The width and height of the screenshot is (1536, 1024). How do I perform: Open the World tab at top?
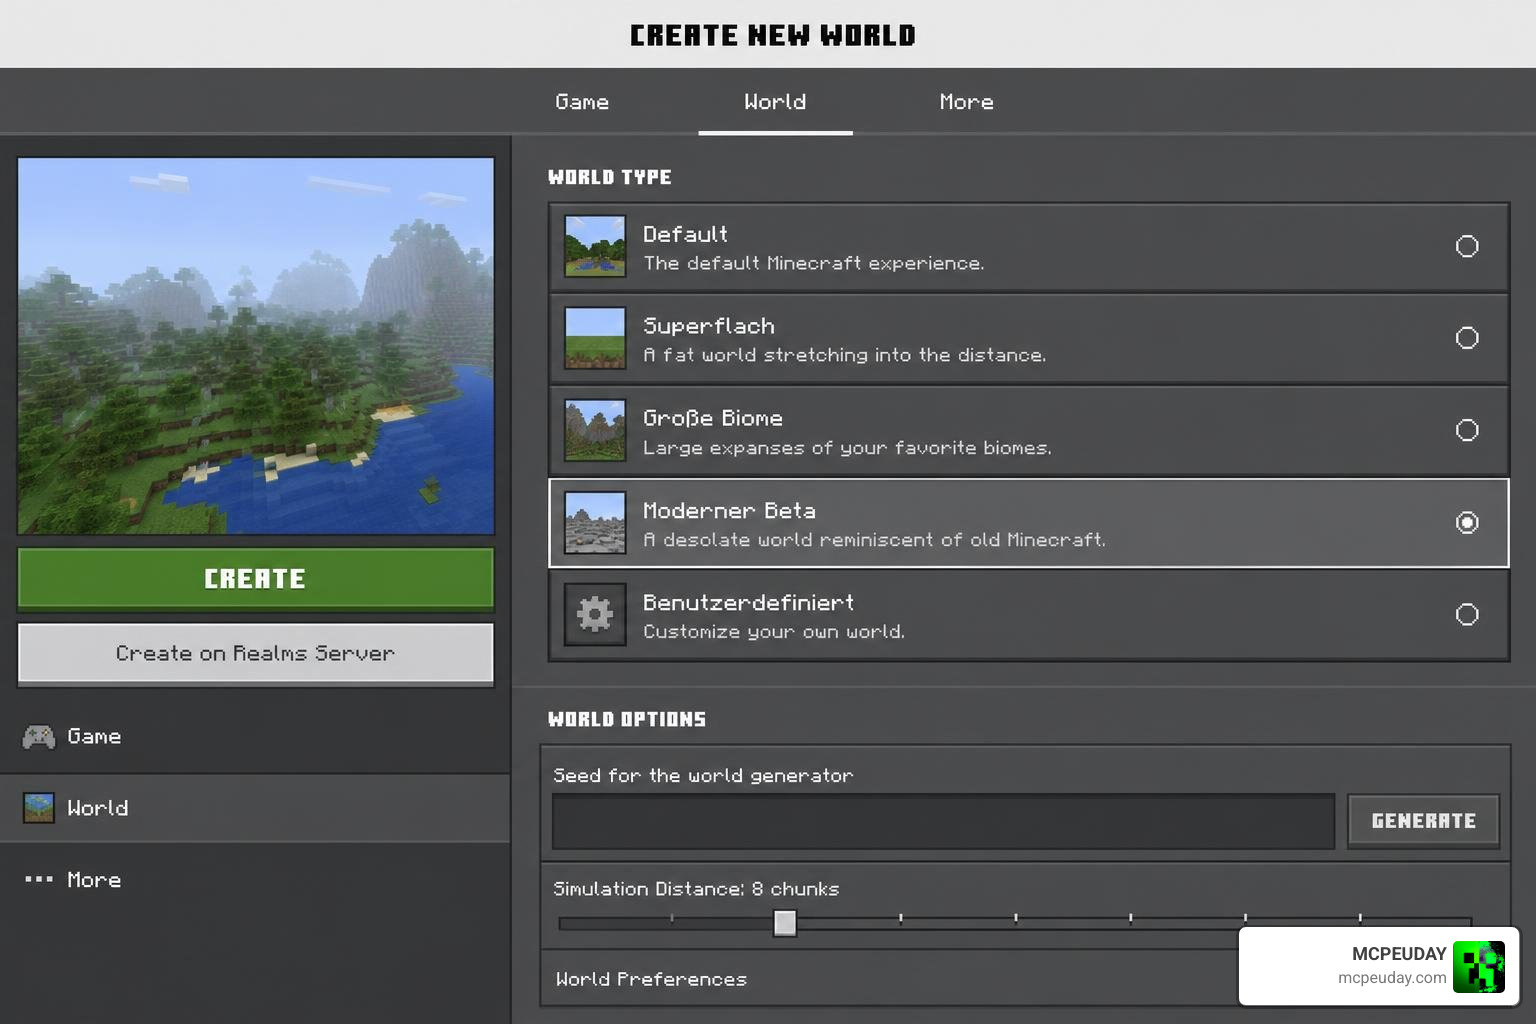tap(775, 102)
